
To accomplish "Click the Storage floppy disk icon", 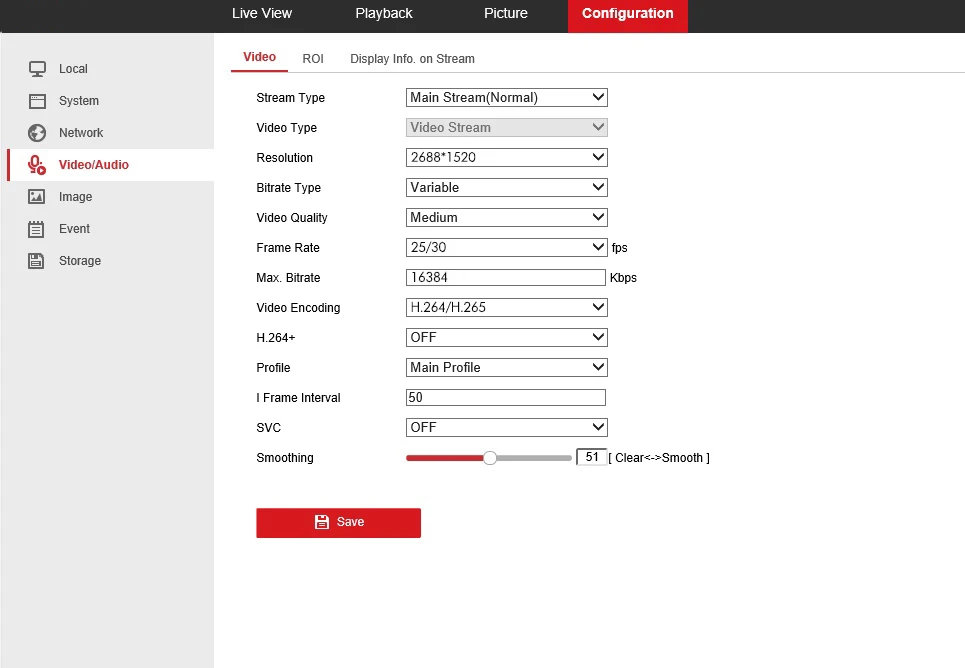I will pos(36,261).
